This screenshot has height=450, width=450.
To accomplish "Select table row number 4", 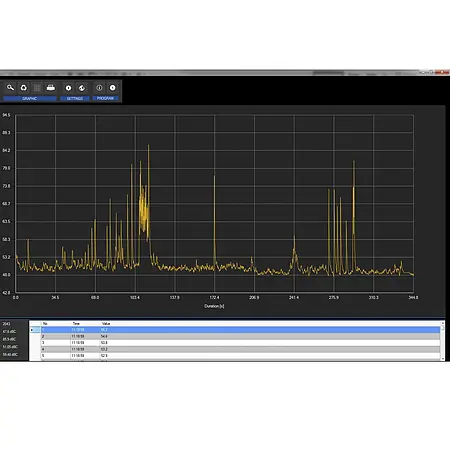I will coord(240,349).
